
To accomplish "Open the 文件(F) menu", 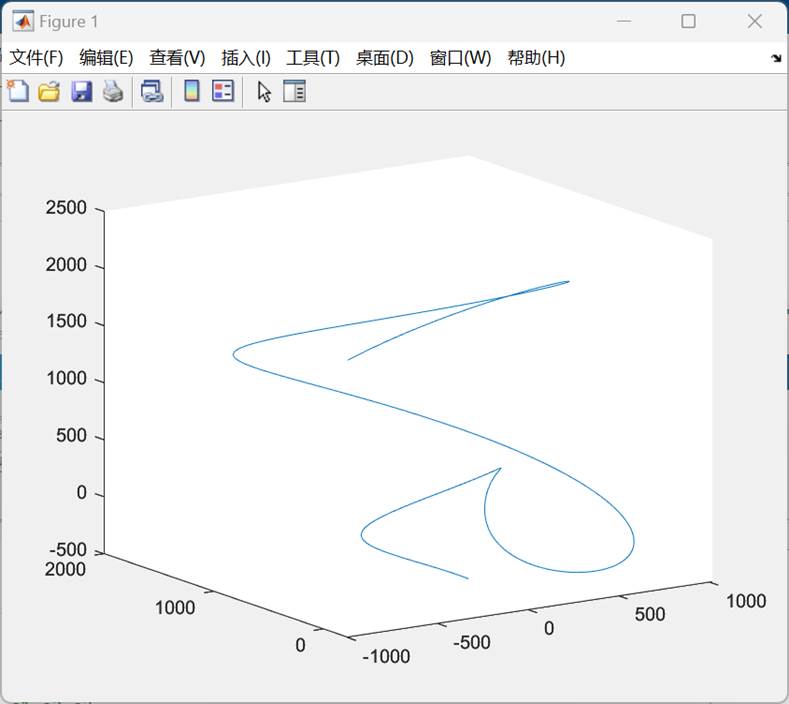I will [x=36, y=58].
